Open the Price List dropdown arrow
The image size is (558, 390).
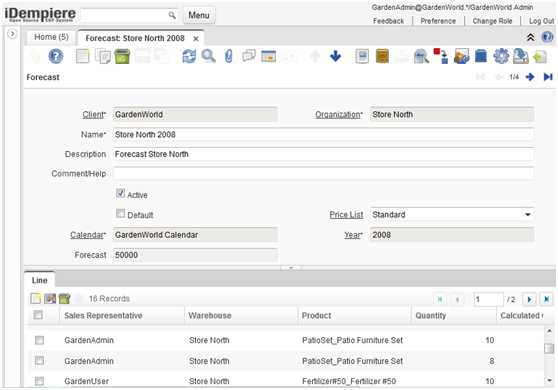528,215
